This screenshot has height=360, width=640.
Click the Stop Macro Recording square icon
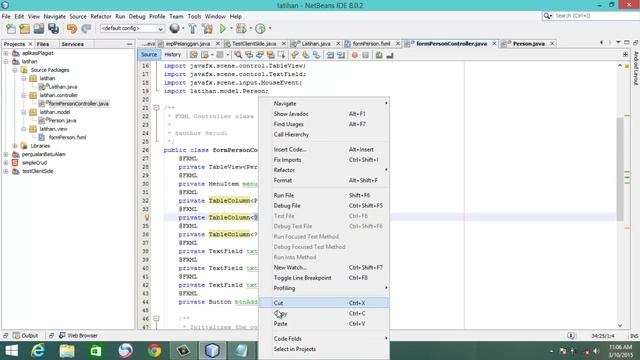coord(365,55)
